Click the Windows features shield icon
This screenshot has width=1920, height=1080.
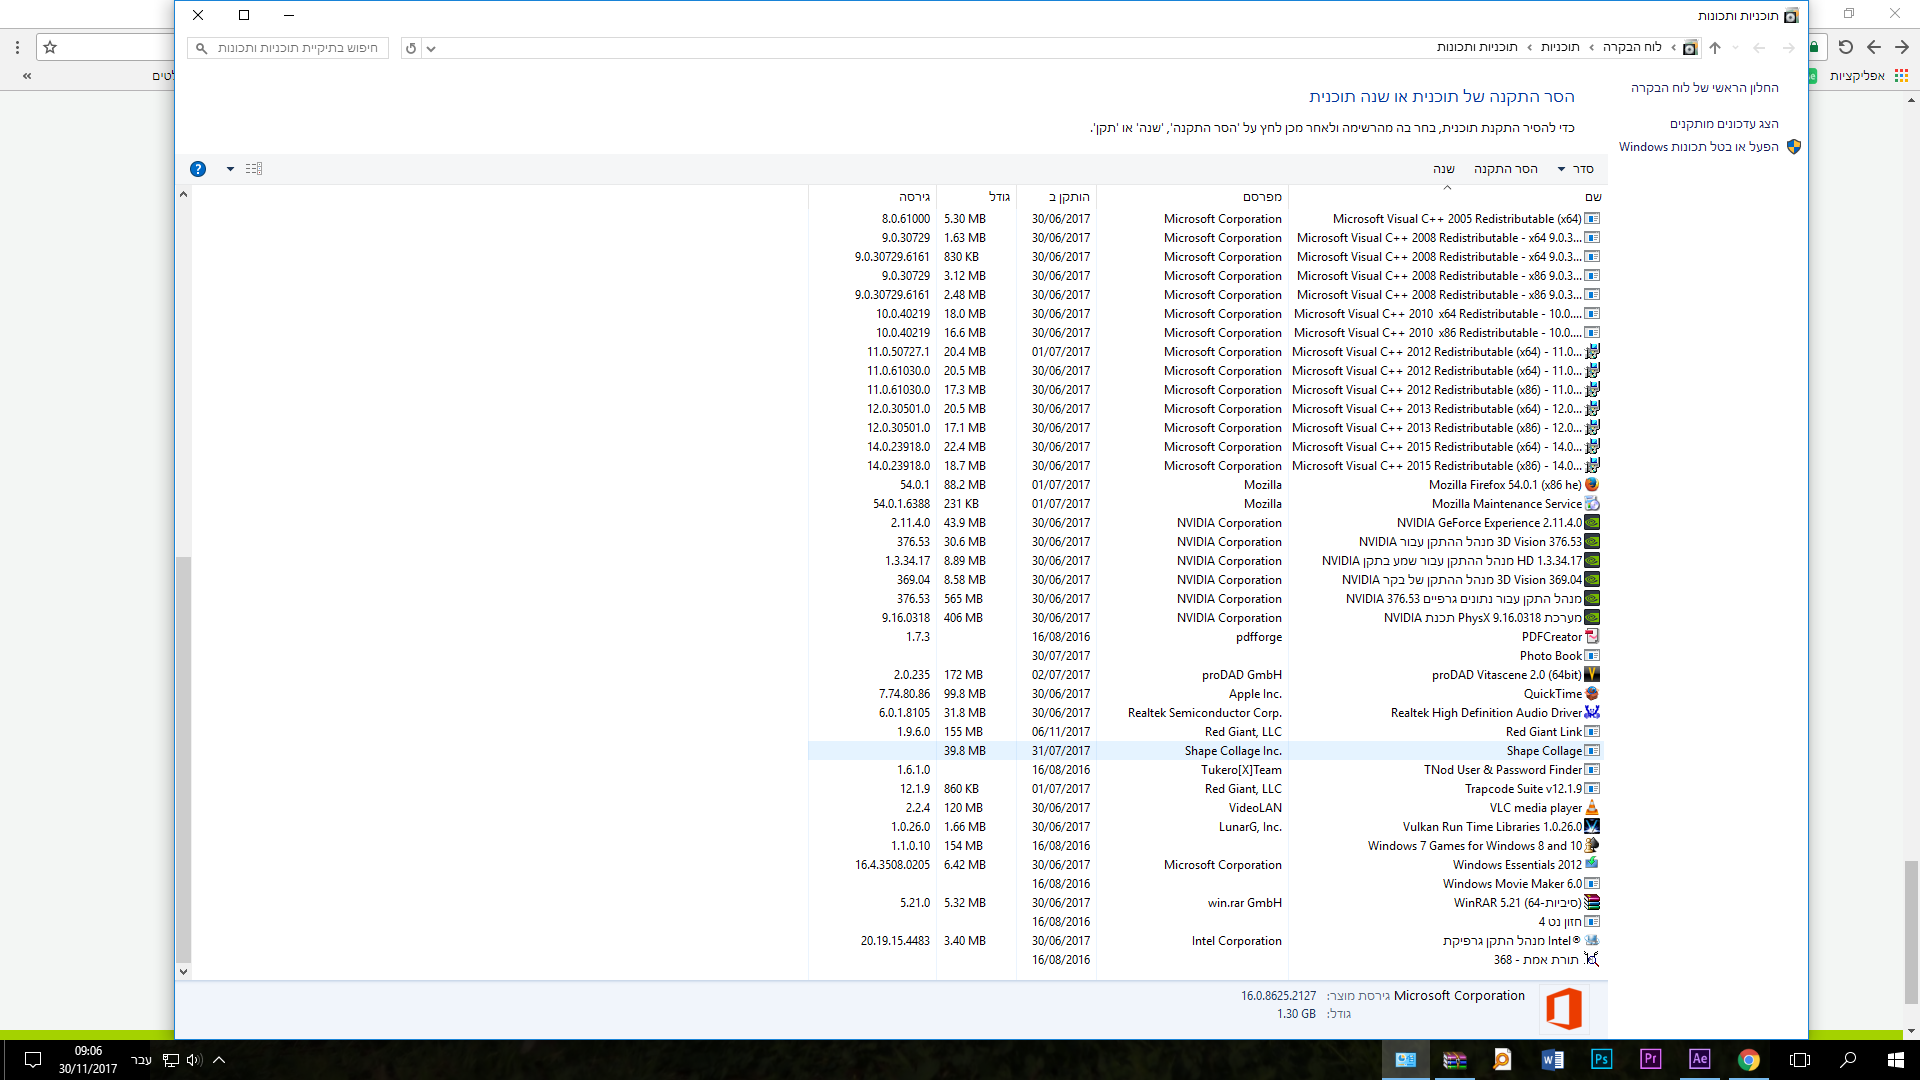(1794, 147)
